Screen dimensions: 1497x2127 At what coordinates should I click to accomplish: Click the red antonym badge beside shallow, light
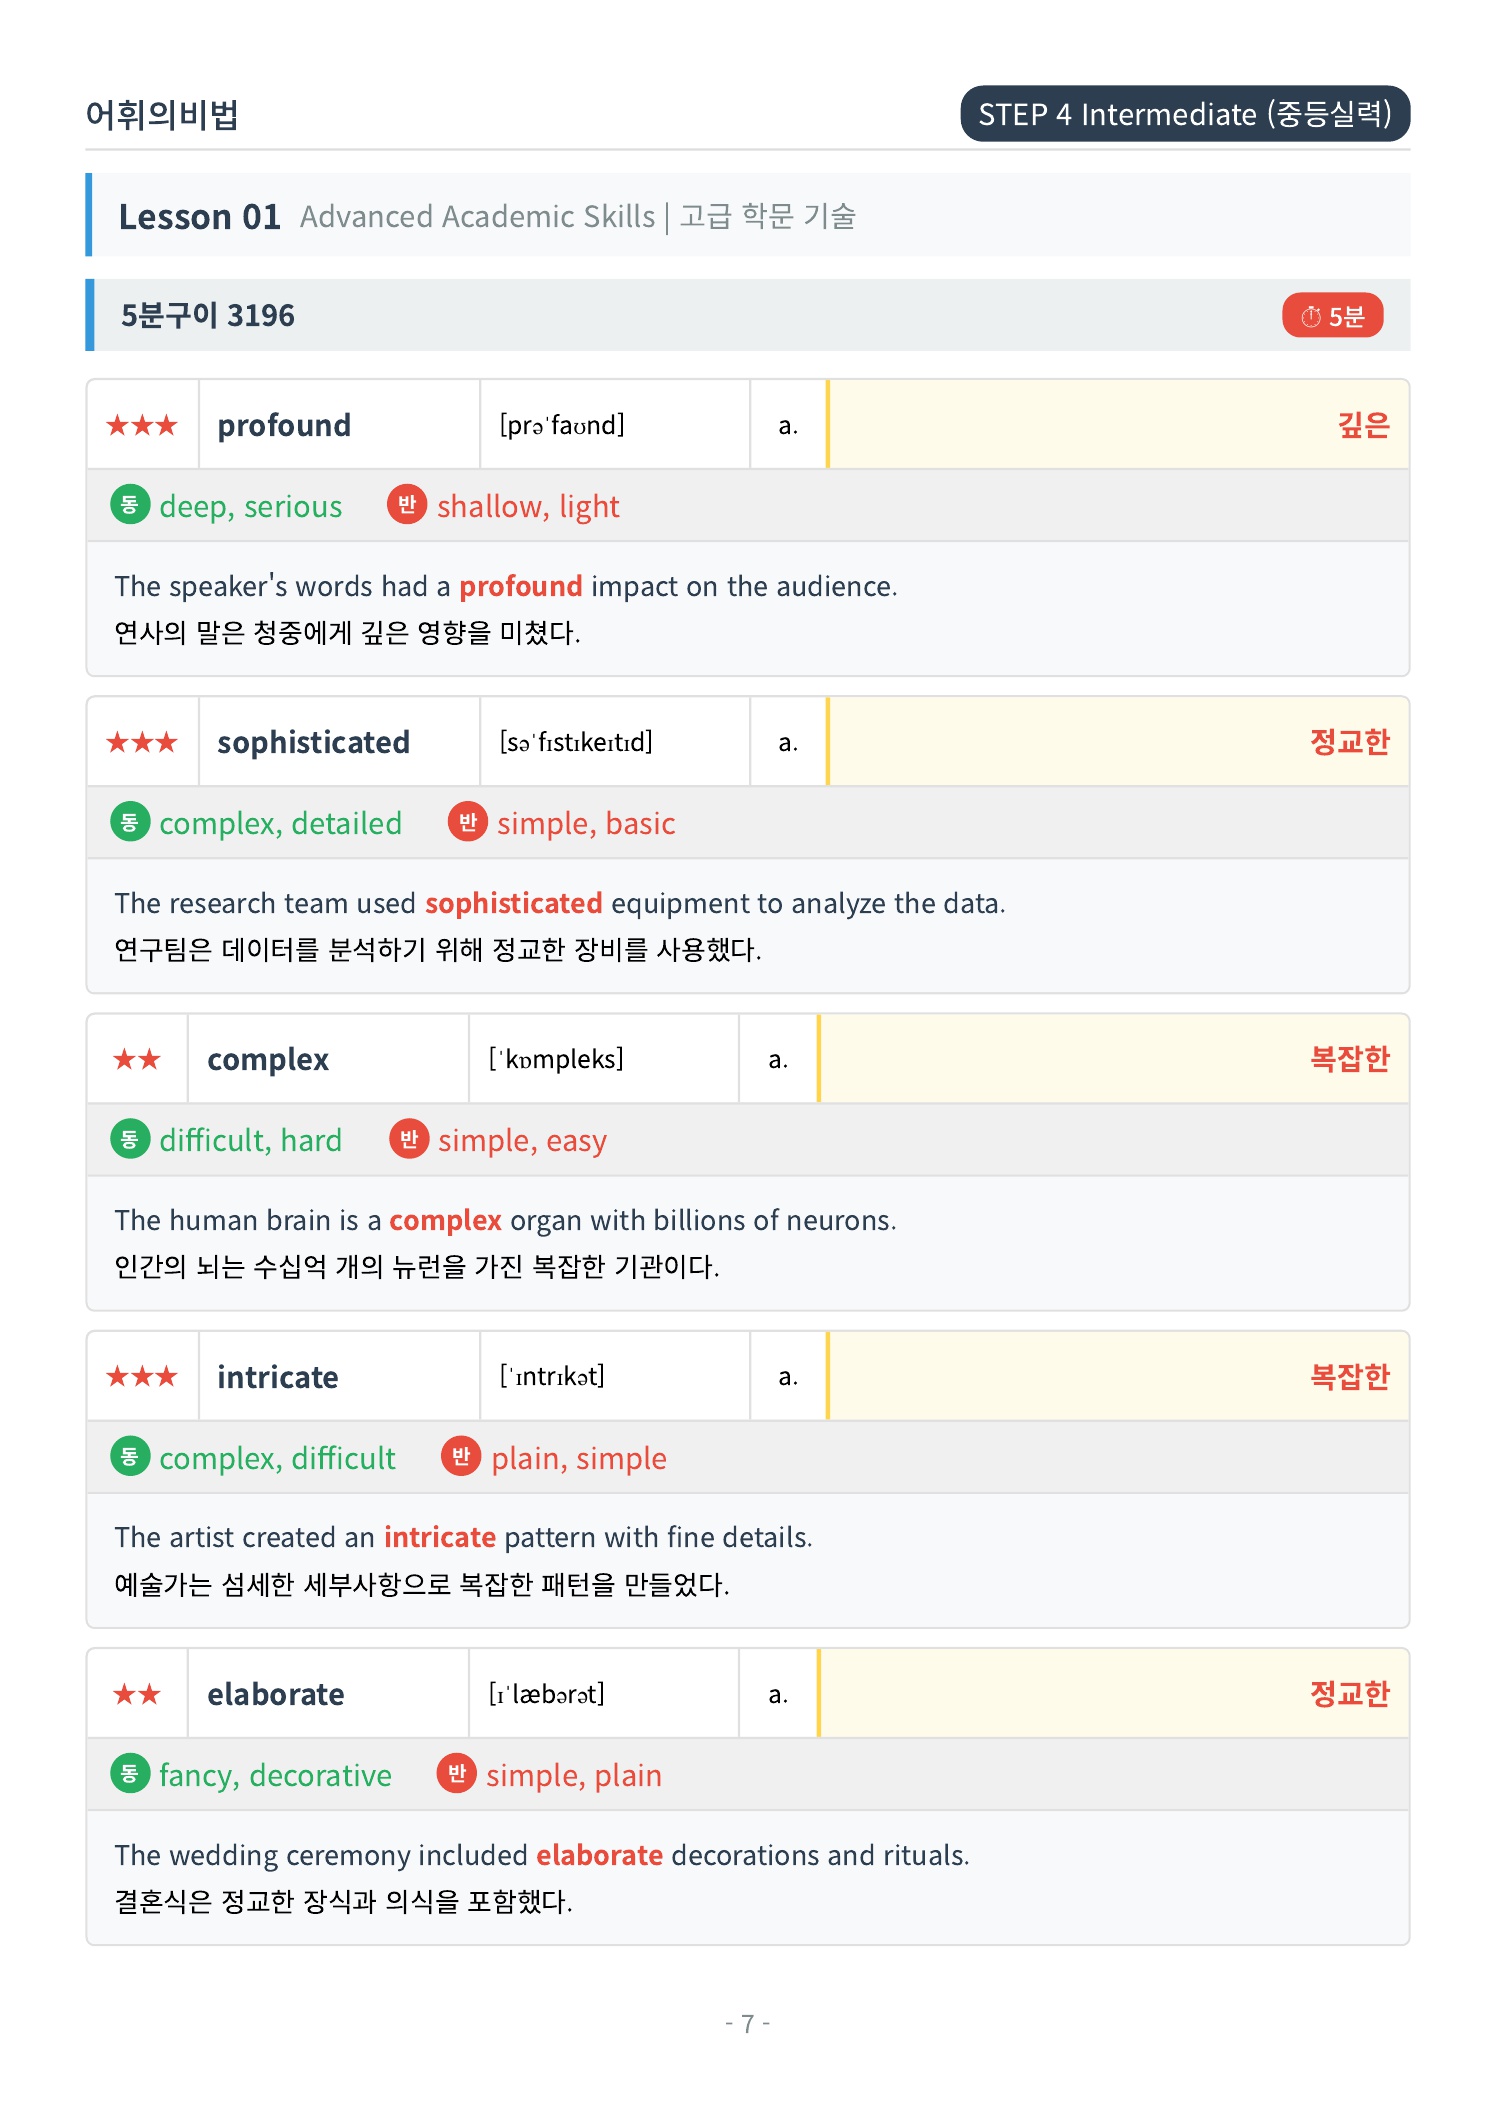[x=407, y=505]
